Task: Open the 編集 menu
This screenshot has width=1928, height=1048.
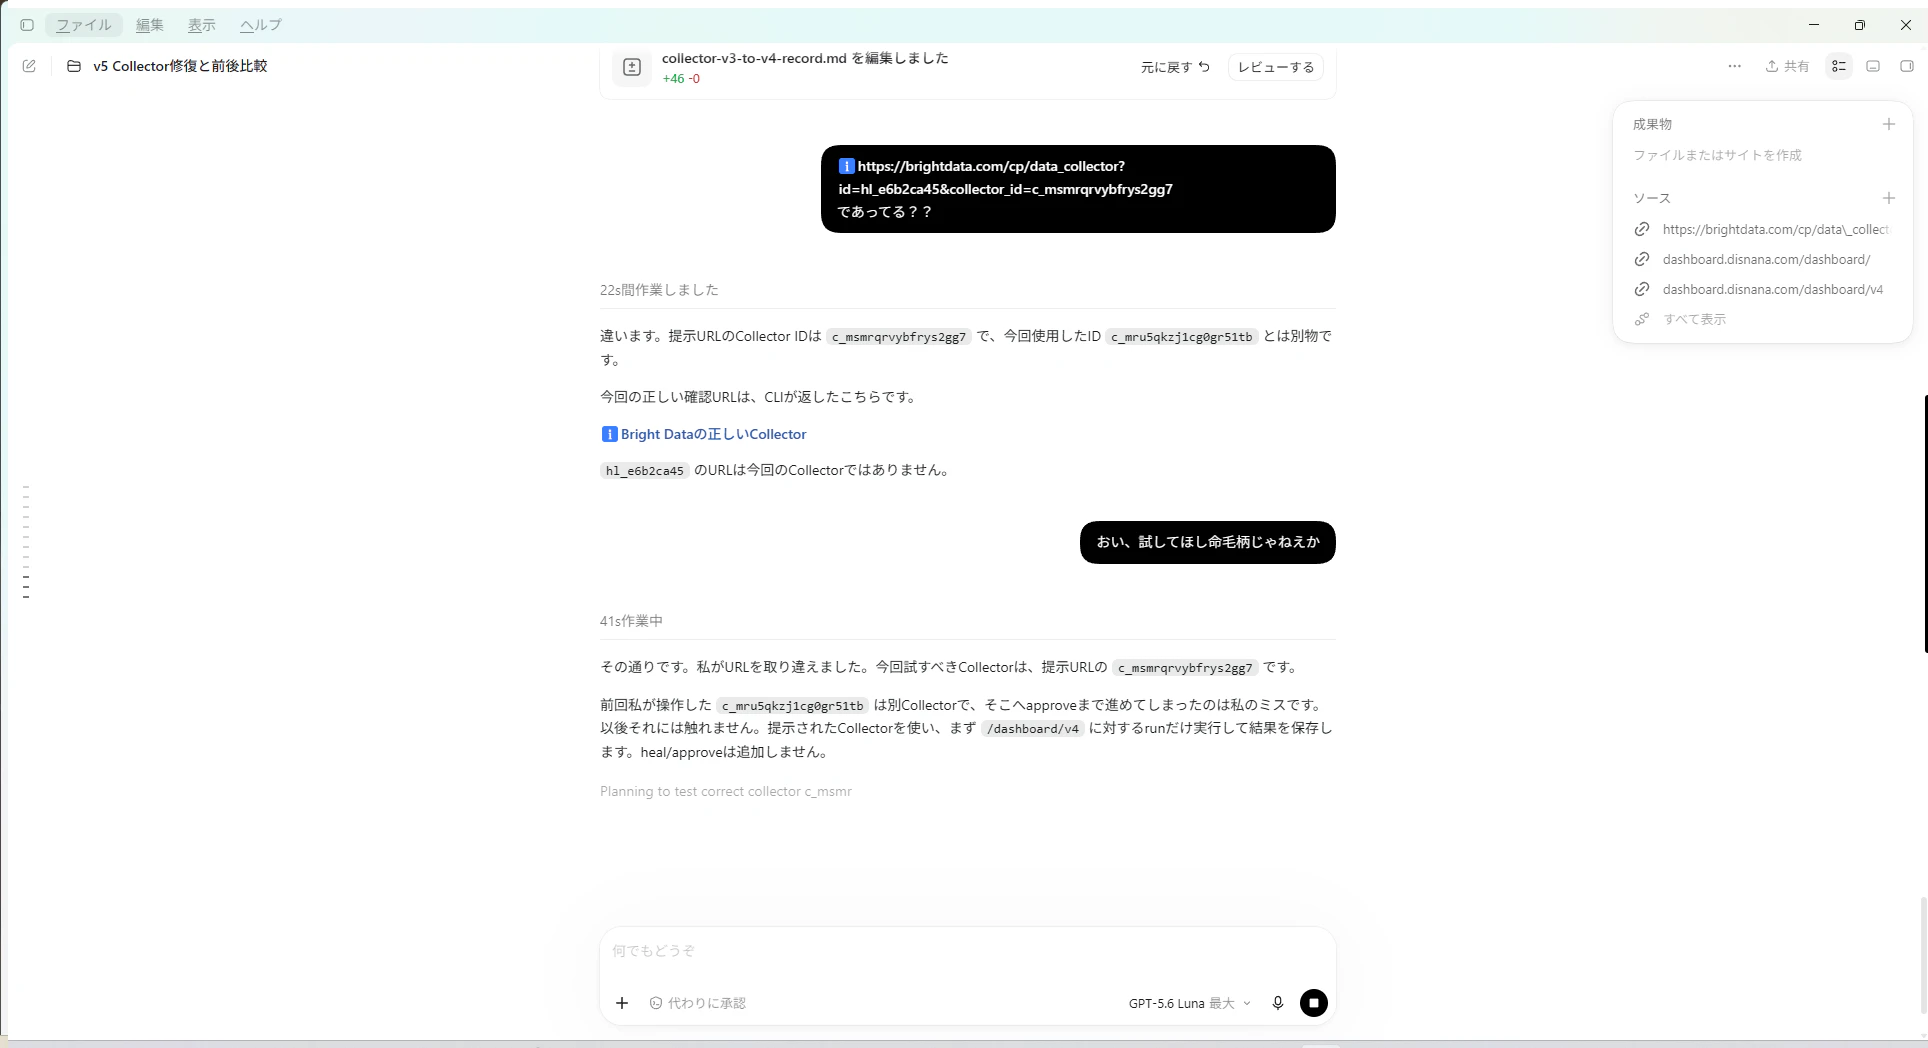Action: [150, 25]
